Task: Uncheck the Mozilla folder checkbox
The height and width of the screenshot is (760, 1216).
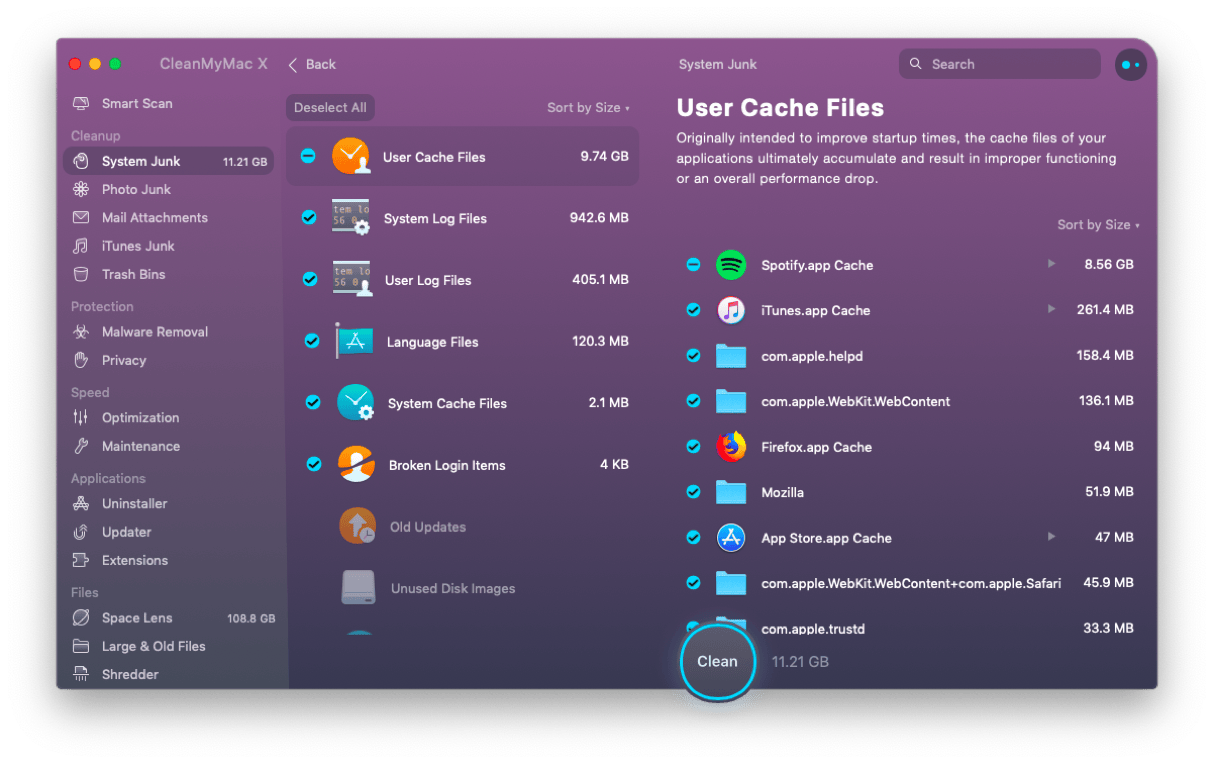Action: click(693, 492)
